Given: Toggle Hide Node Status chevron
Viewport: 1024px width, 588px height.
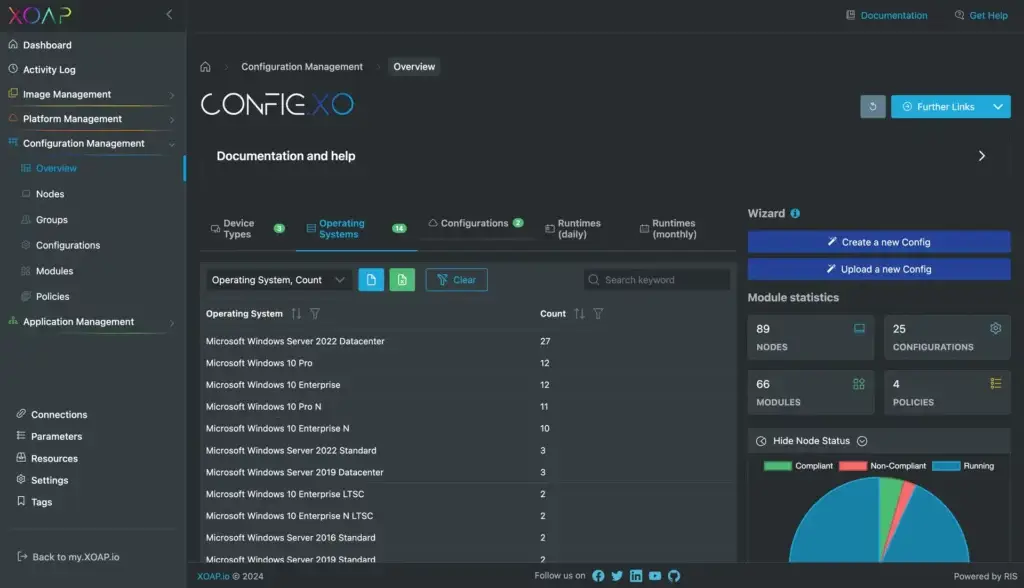Looking at the screenshot, I should tap(862, 441).
